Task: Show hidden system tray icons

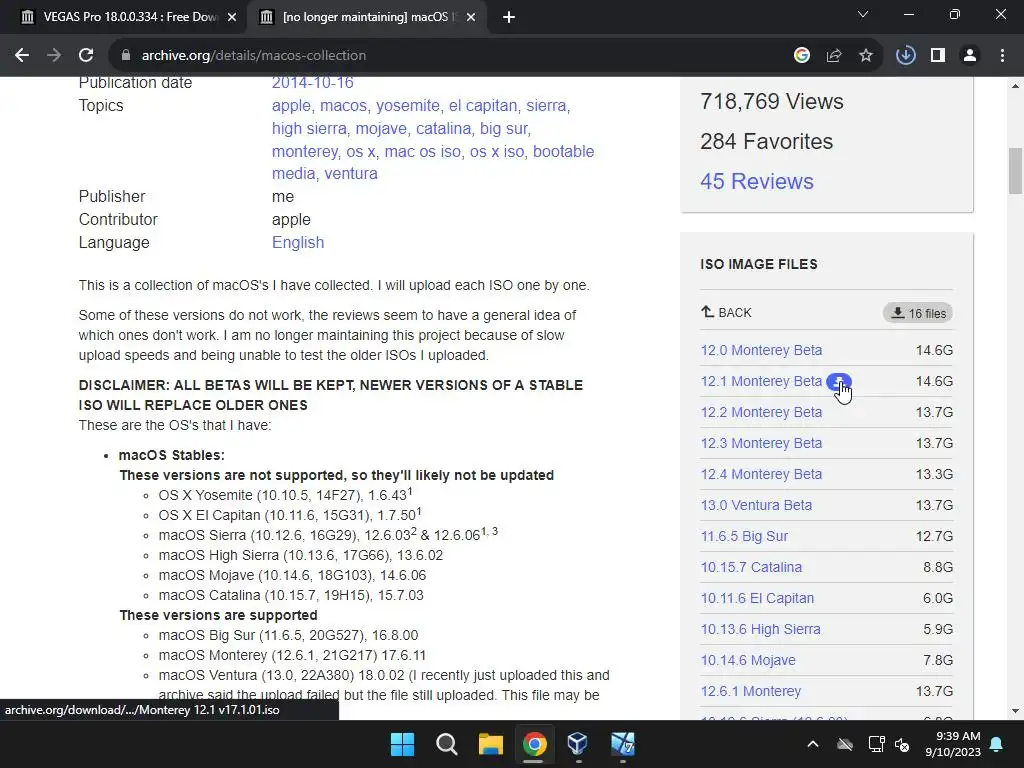Action: [x=813, y=744]
